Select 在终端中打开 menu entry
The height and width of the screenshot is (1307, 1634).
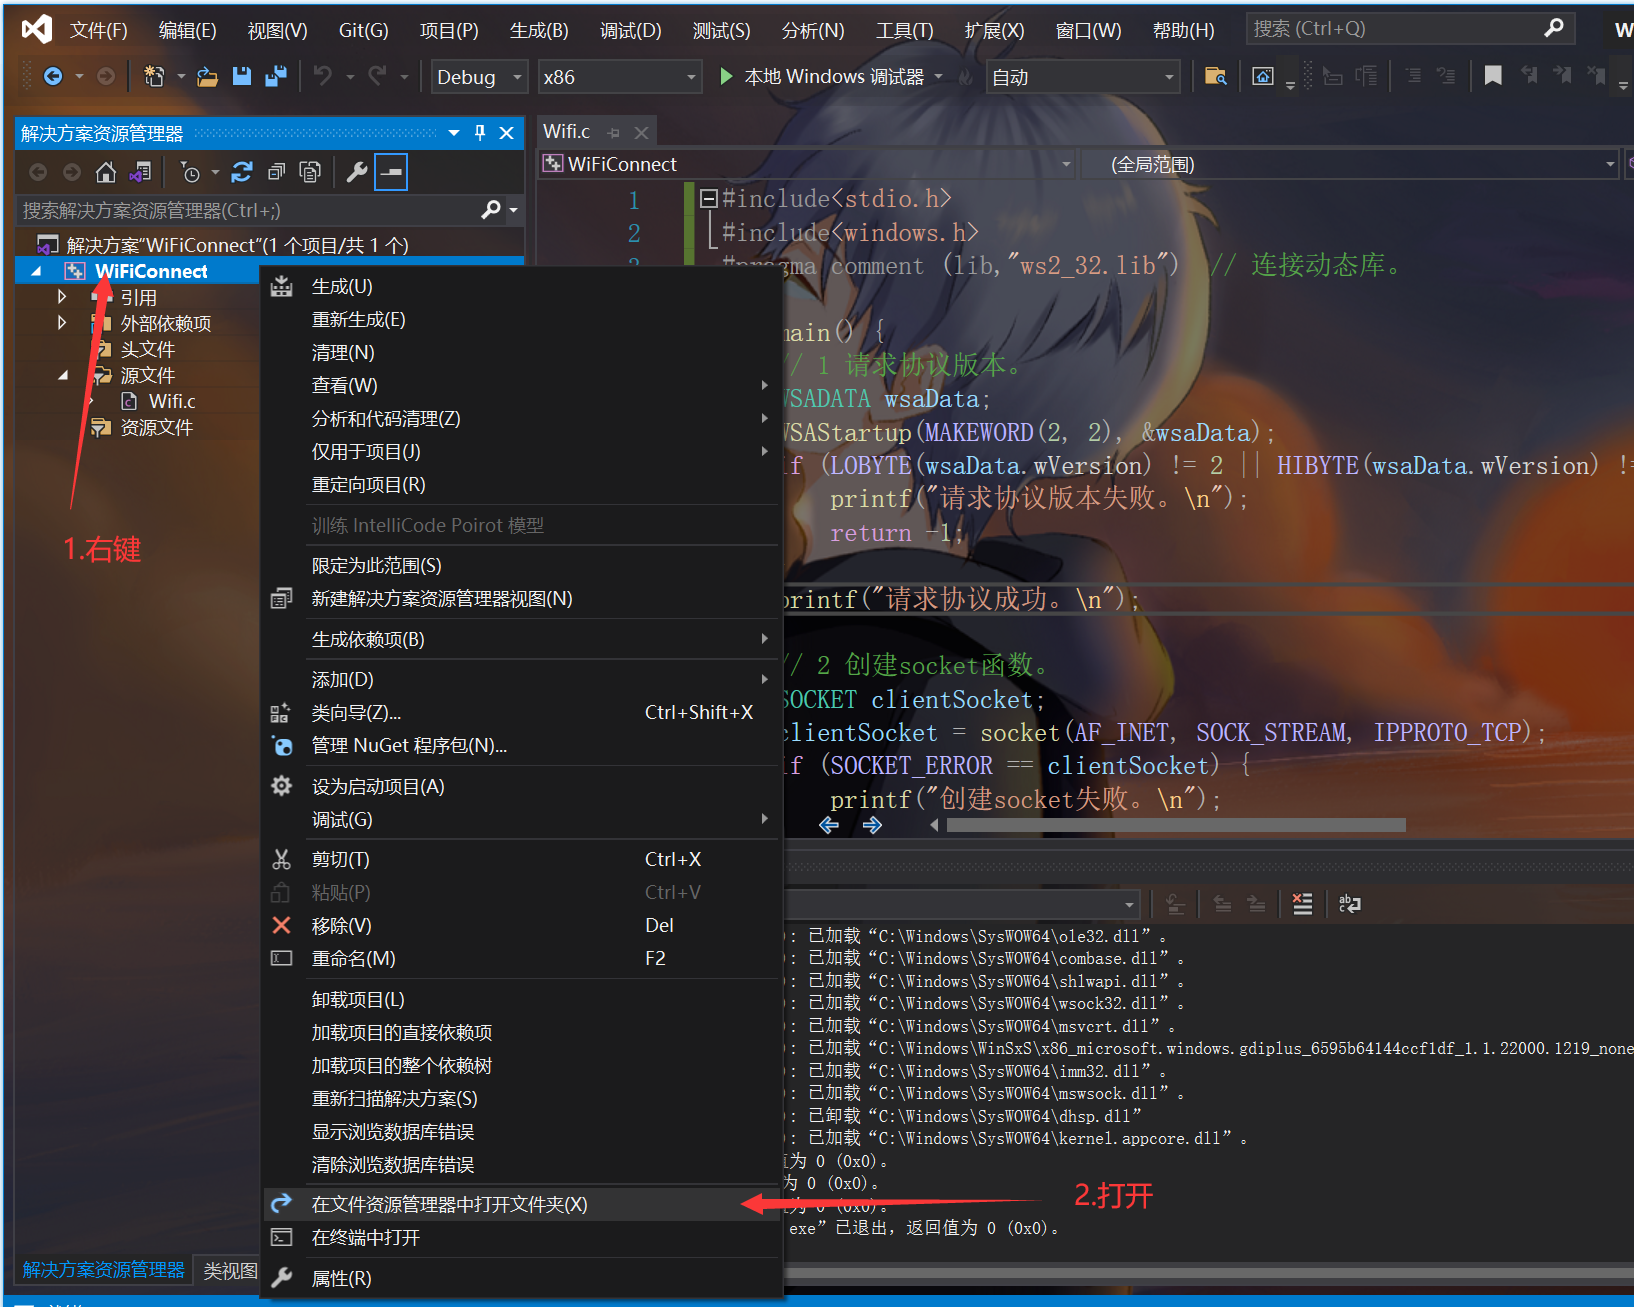click(x=521, y=1237)
